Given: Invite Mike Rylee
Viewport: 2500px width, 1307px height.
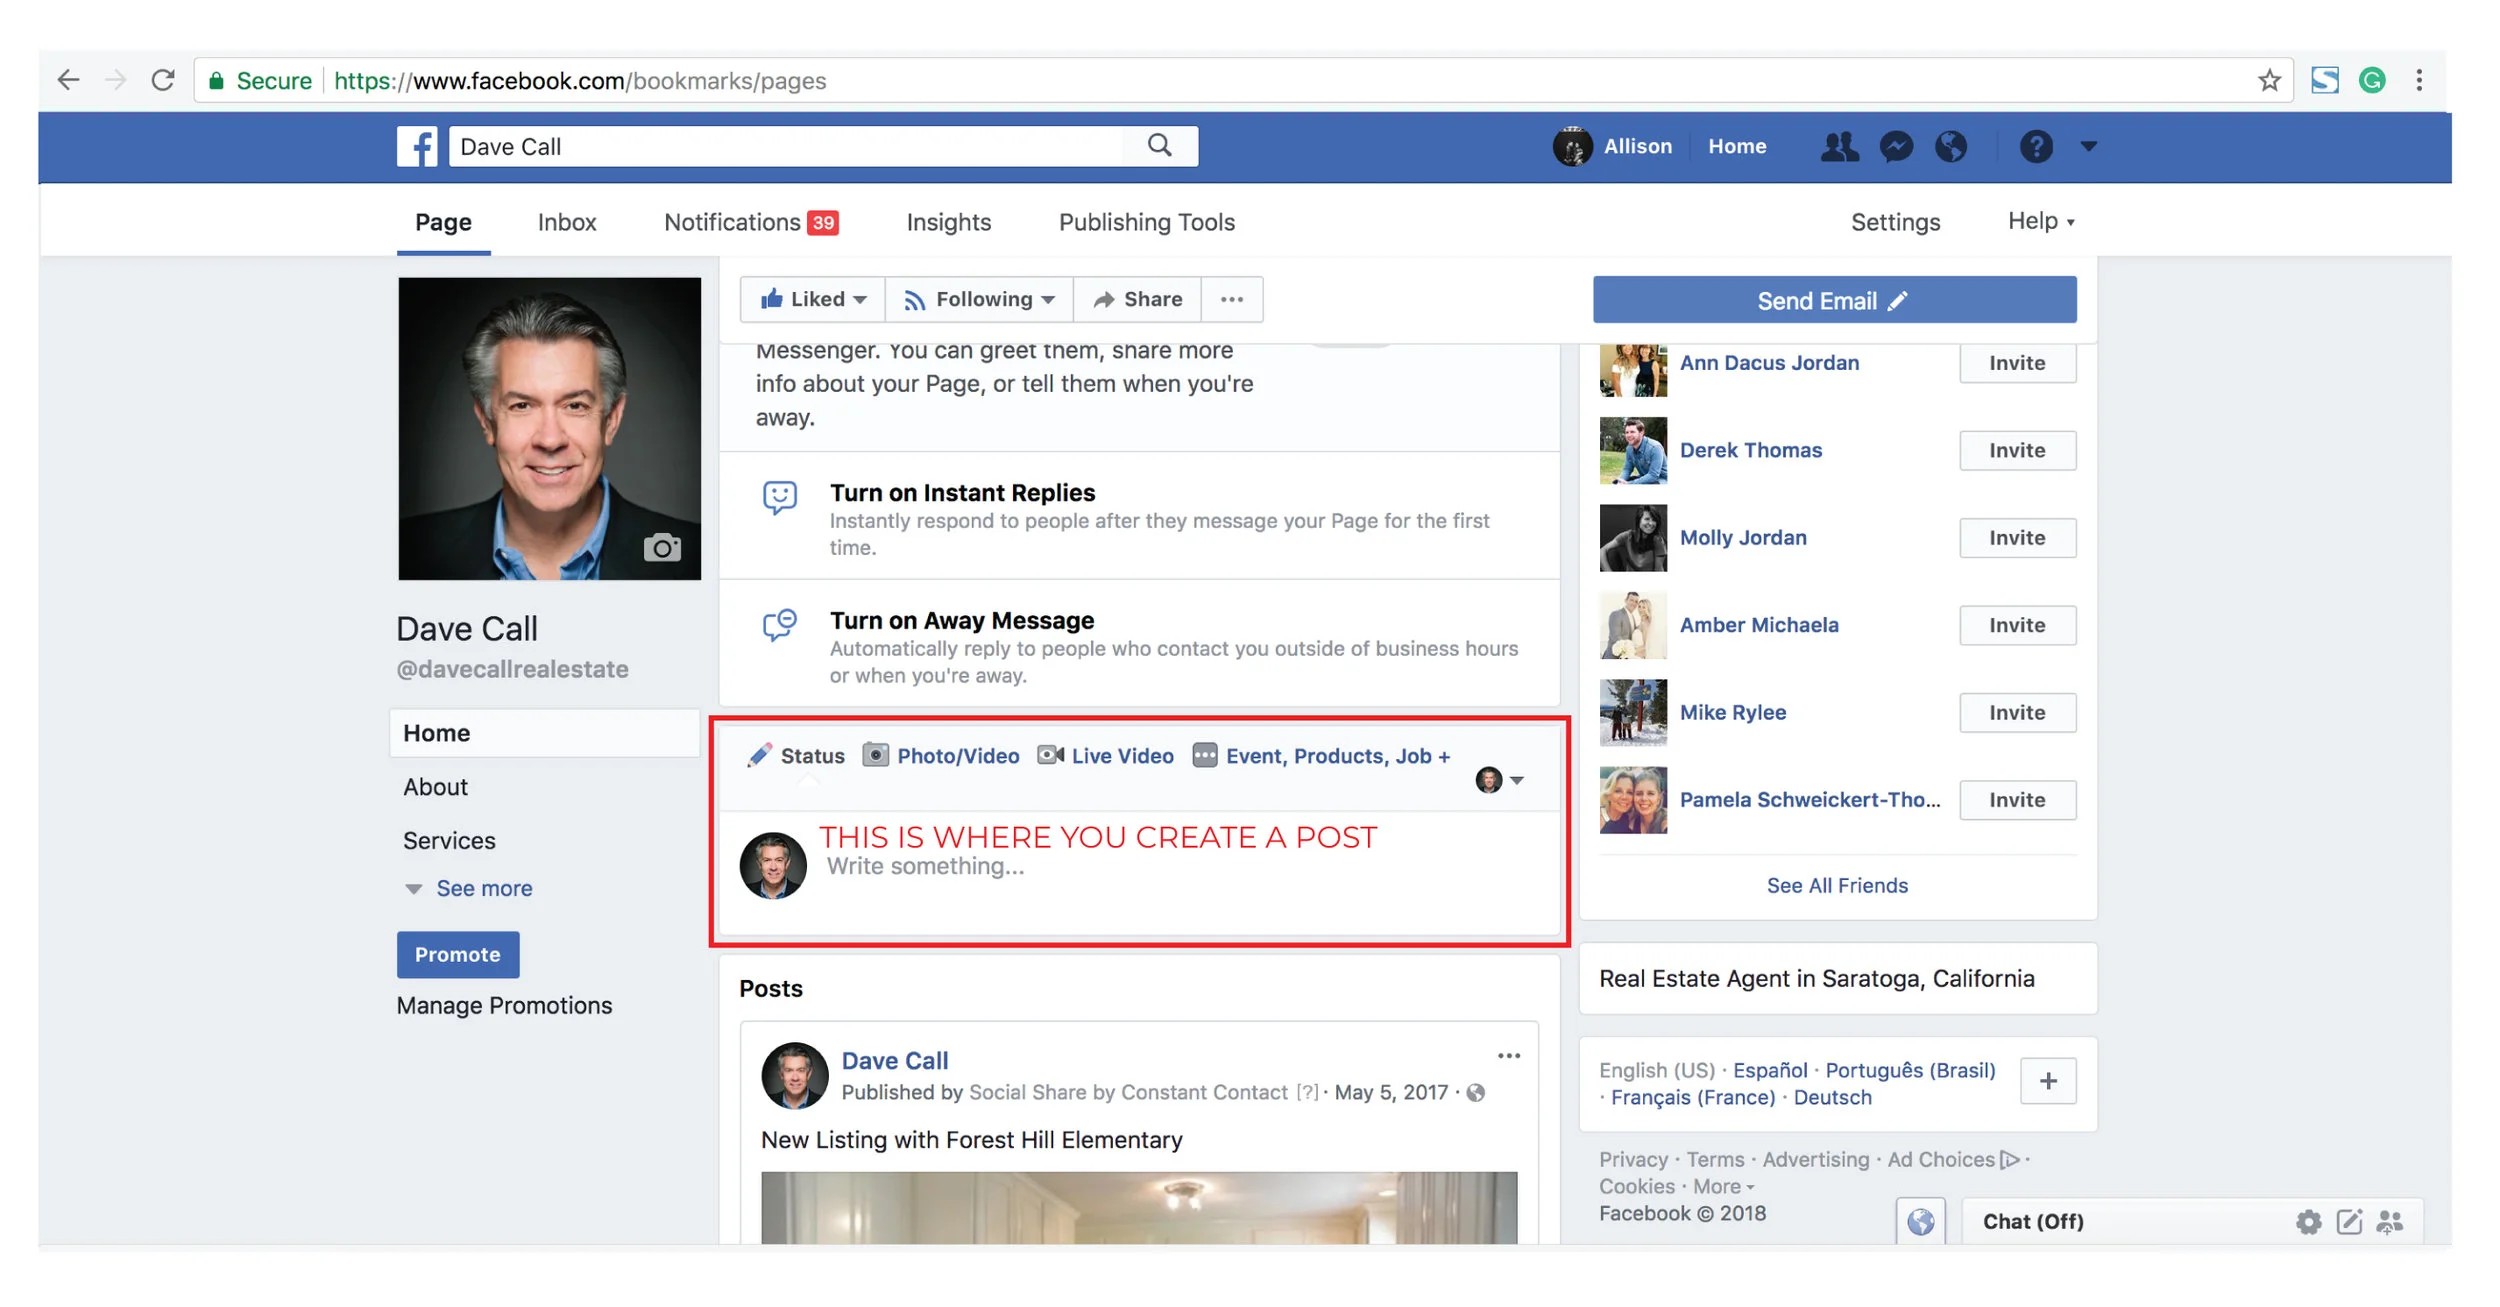Looking at the screenshot, I should coord(2017,713).
